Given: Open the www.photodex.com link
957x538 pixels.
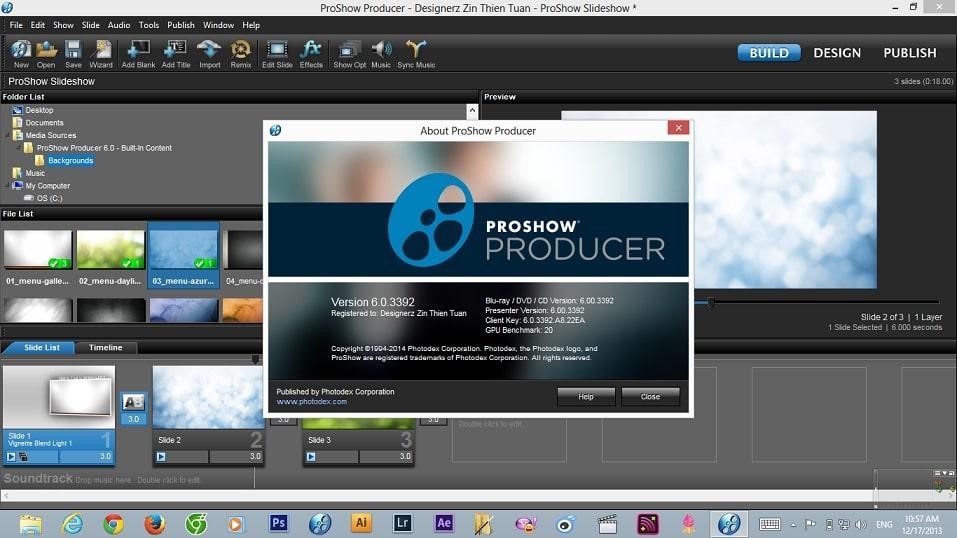Looking at the screenshot, I should [x=312, y=401].
